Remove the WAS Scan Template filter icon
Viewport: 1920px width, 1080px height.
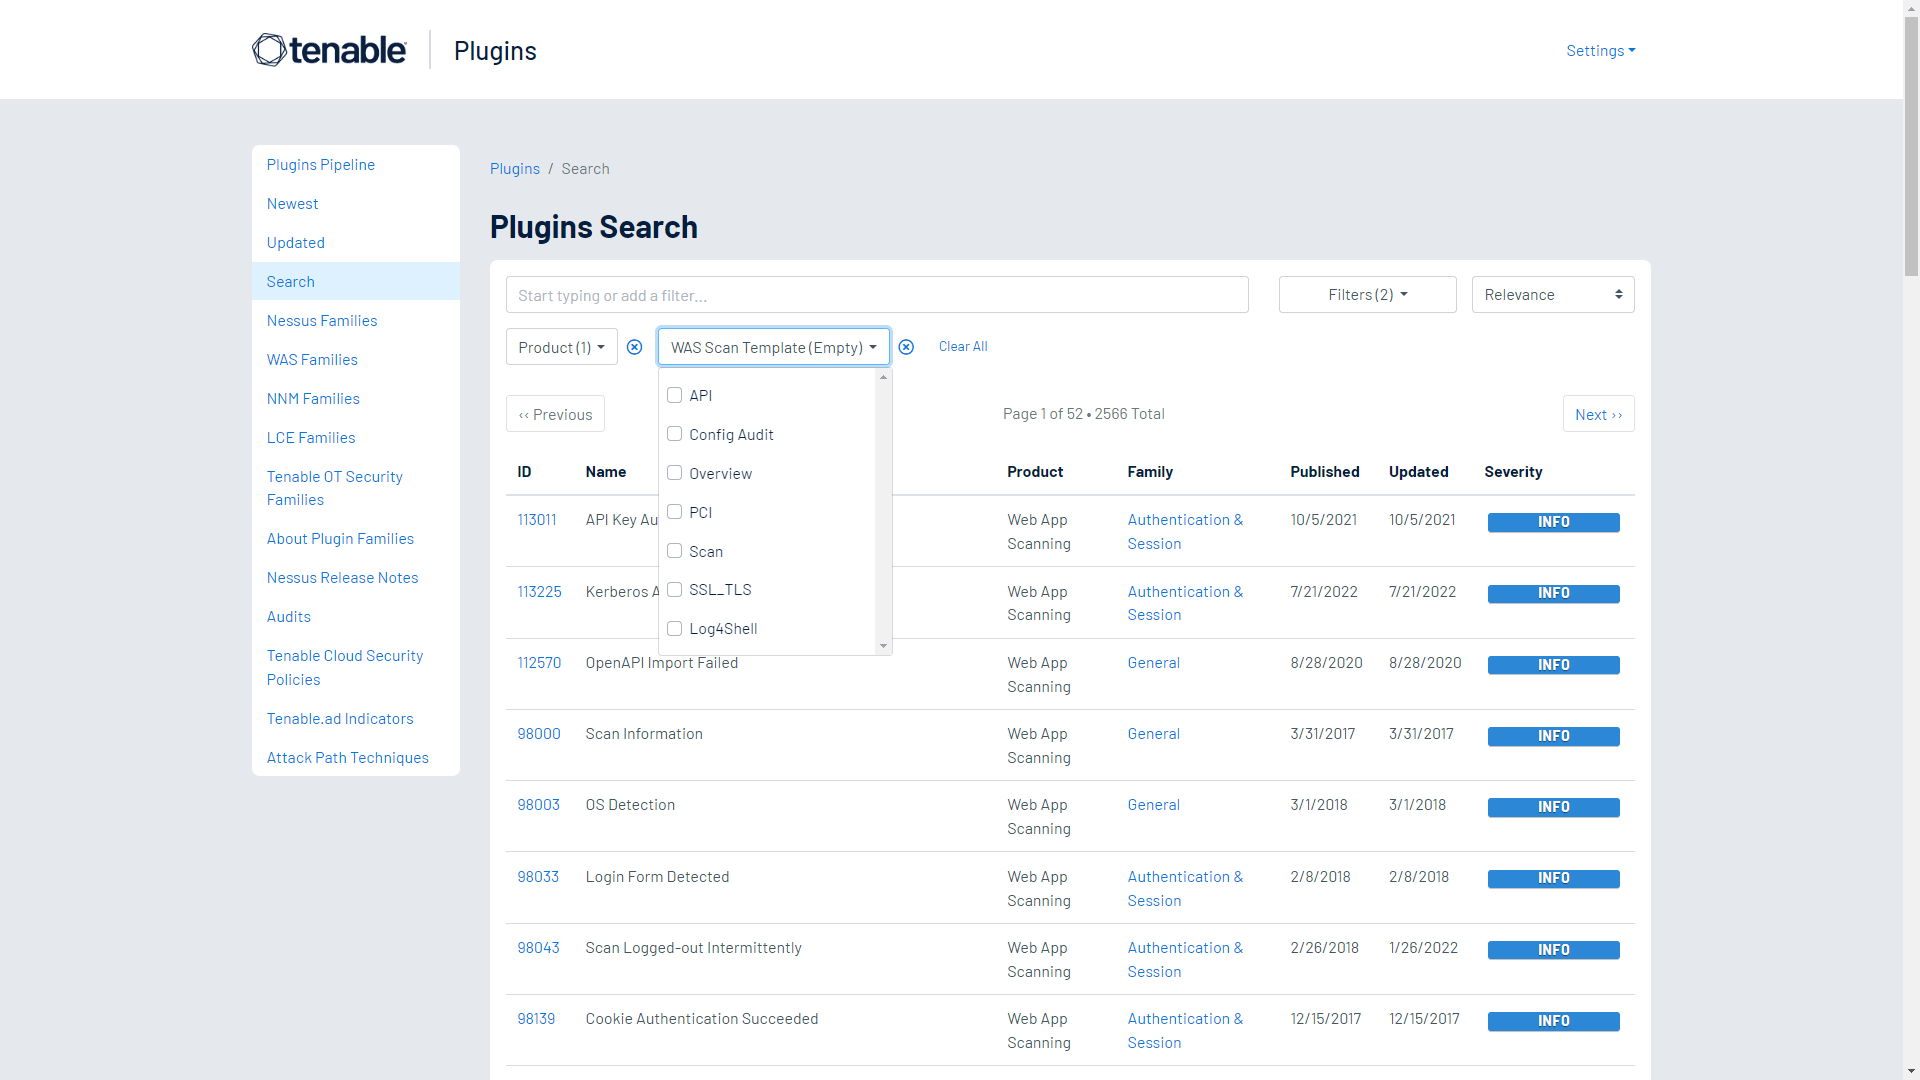point(906,347)
